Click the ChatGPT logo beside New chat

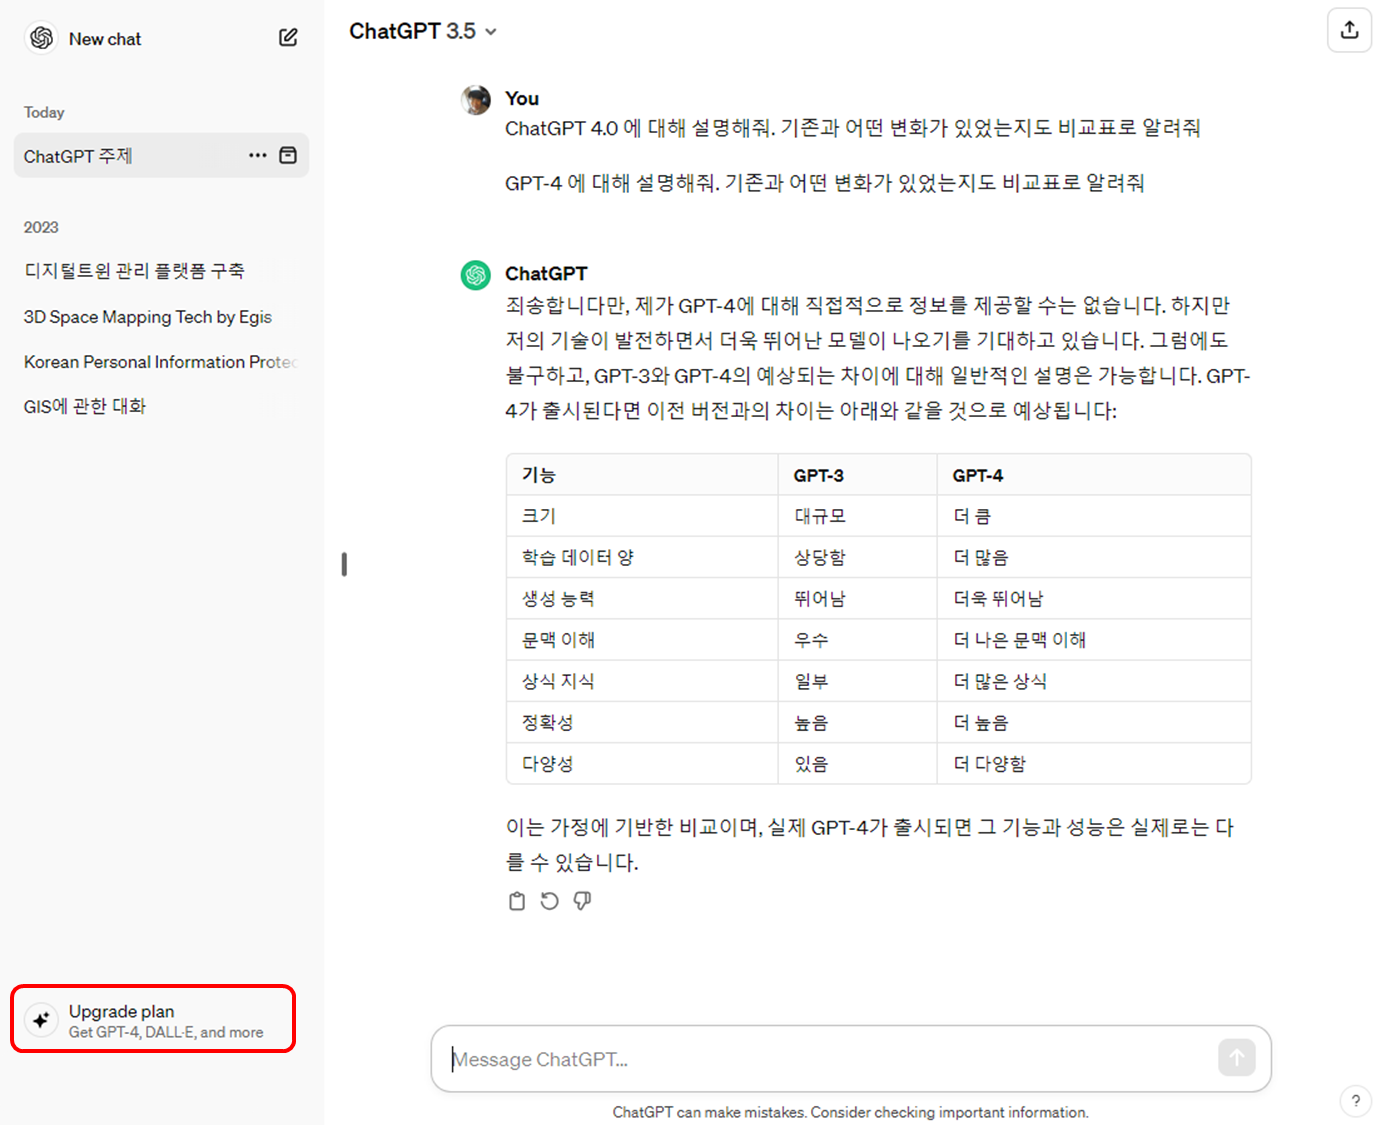click(42, 38)
